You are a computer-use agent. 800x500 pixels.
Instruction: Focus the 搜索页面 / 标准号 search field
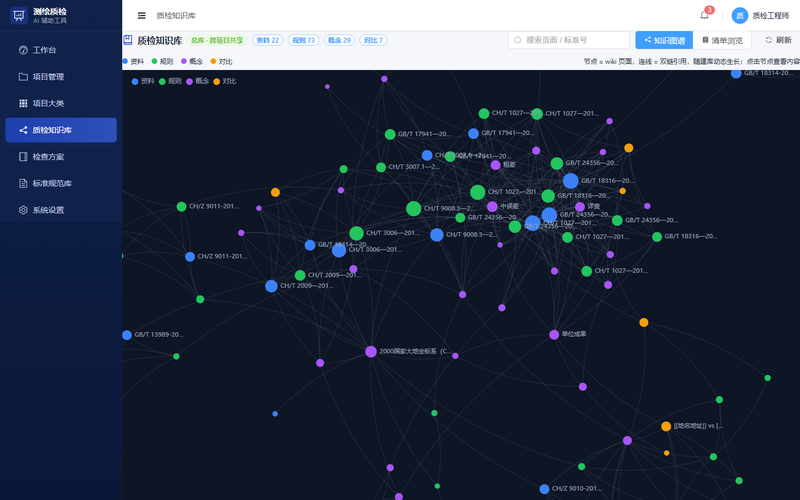(568, 40)
